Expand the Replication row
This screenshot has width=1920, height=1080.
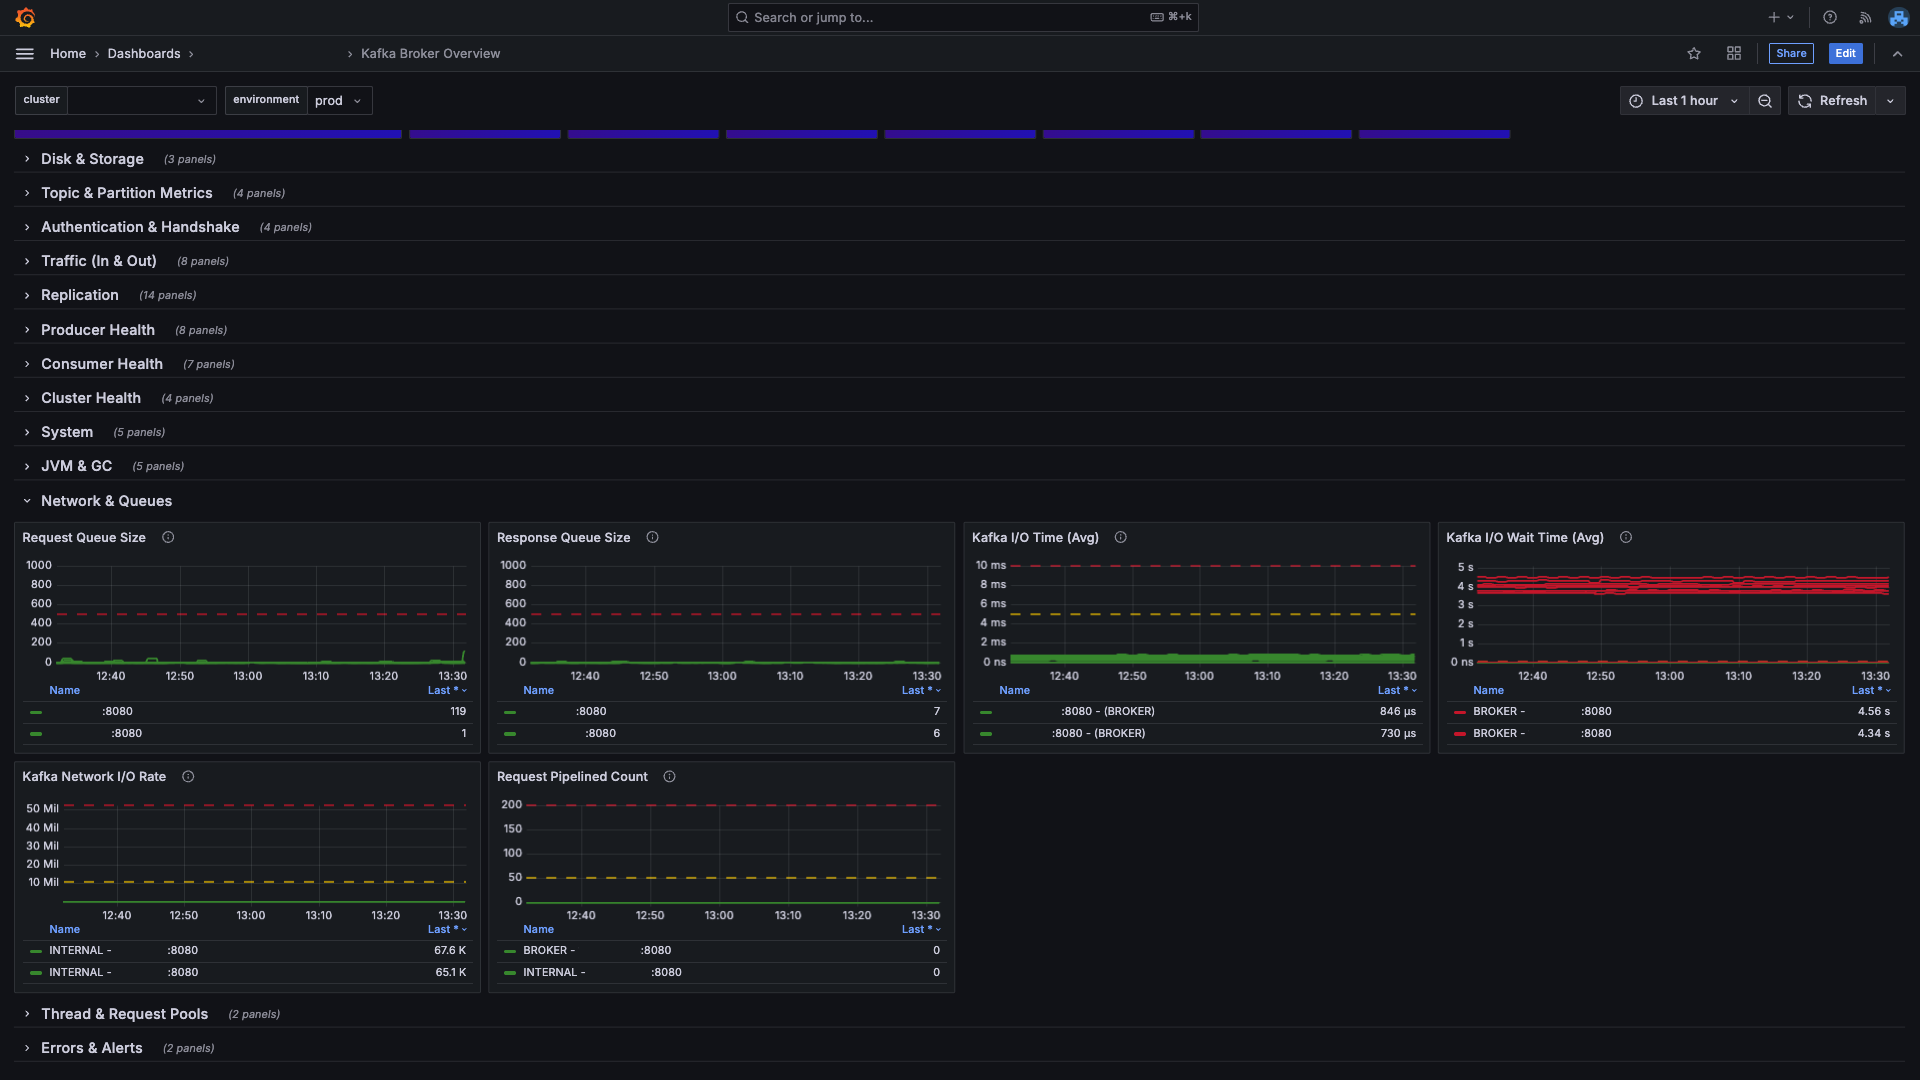tap(80, 295)
